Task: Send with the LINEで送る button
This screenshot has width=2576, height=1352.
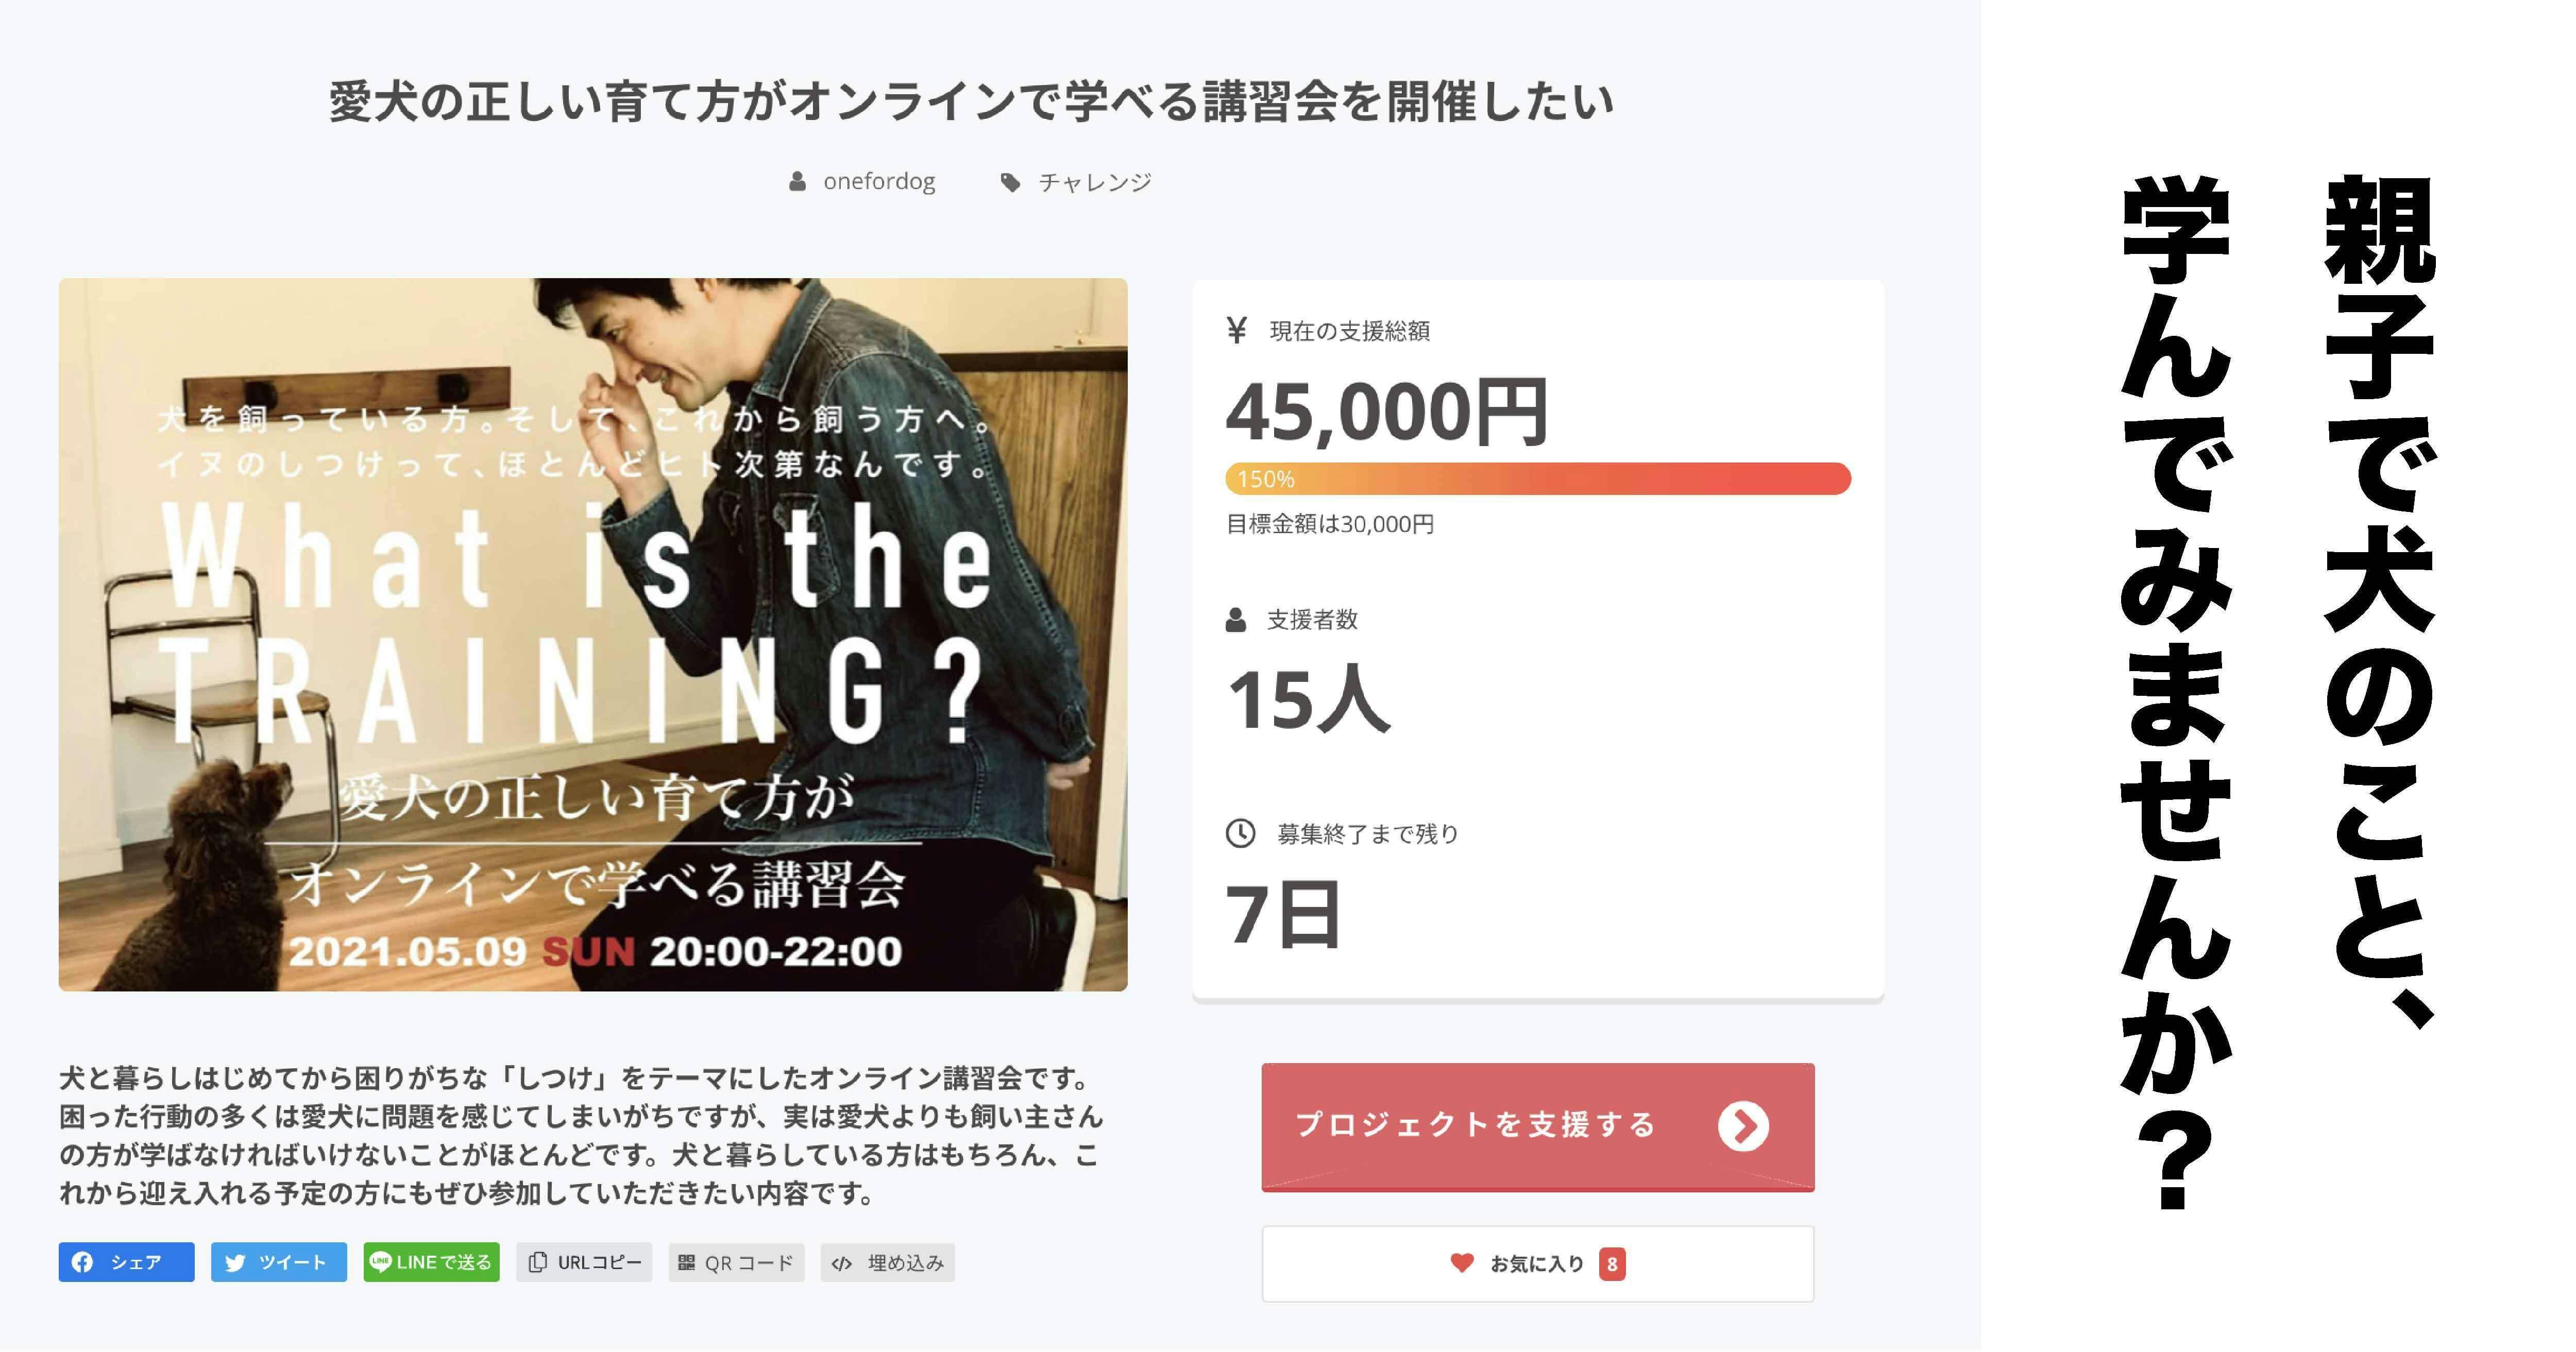Action: [432, 1262]
